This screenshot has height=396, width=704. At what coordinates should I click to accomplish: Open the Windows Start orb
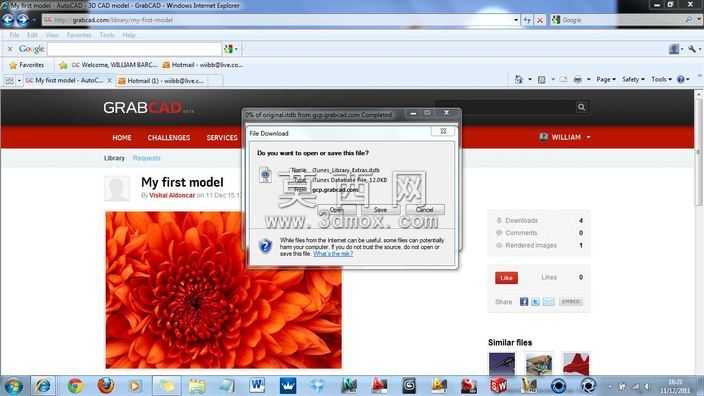(x=13, y=386)
